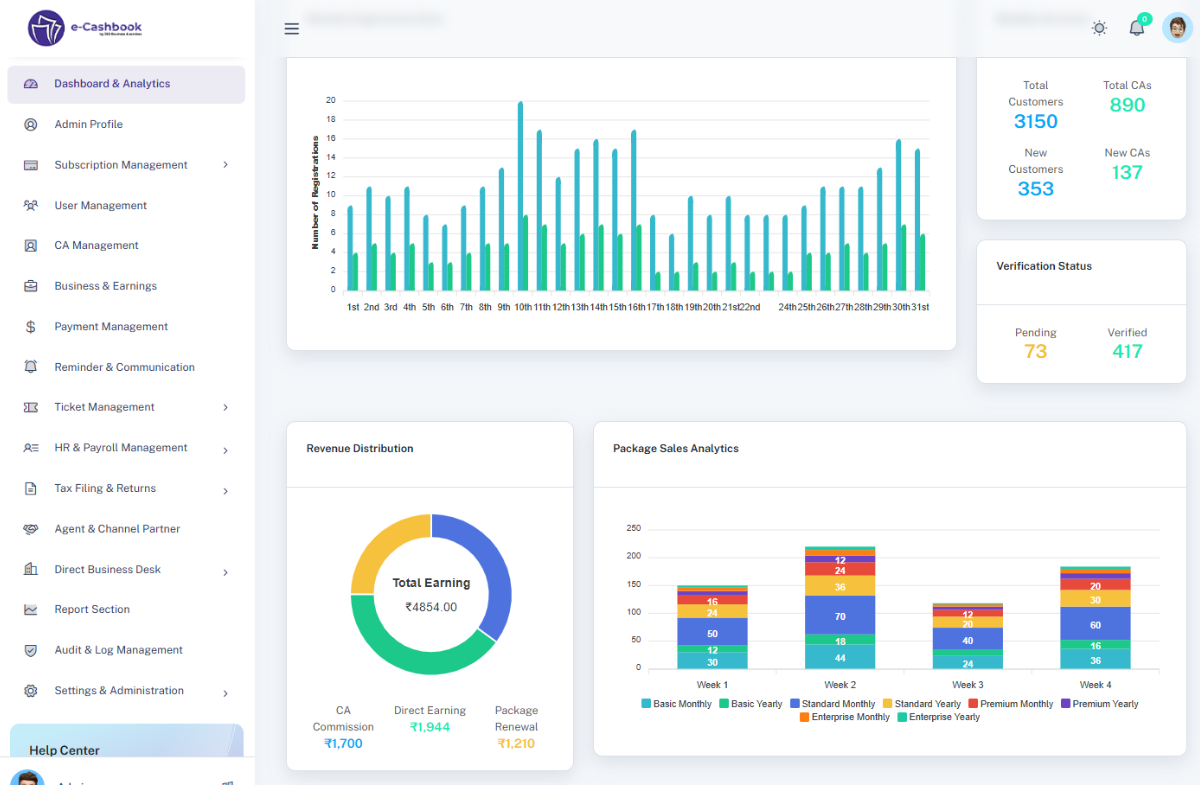Click the Audit & Log Management shield icon
The image size is (1200, 785).
(31, 651)
